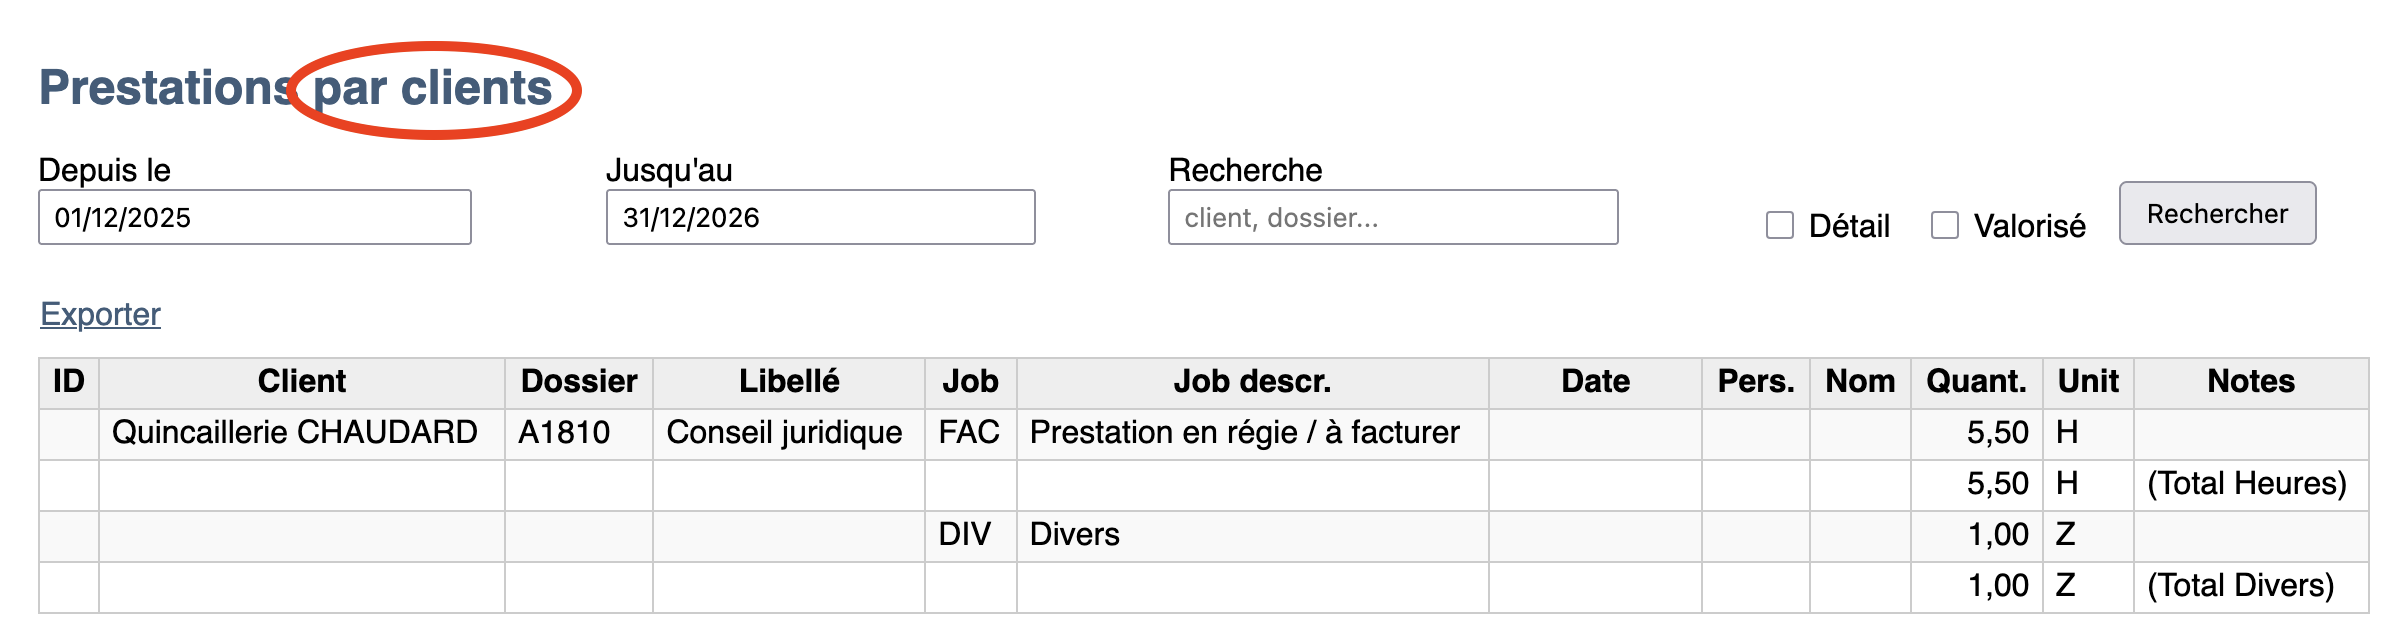Click the Conseil juridique cell
Image resolution: width=2386 pixels, height=634 pixels.
(x=784, y=433)
